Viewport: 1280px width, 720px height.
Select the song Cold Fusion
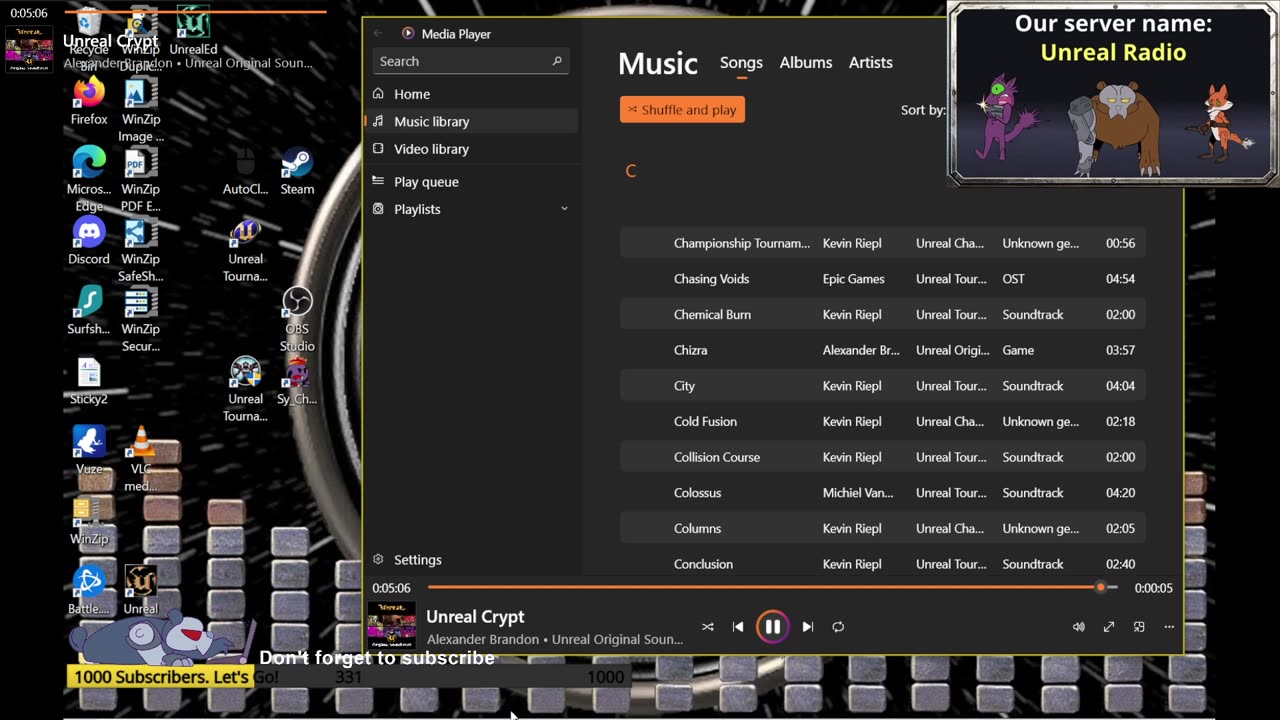tap(882, 422)
